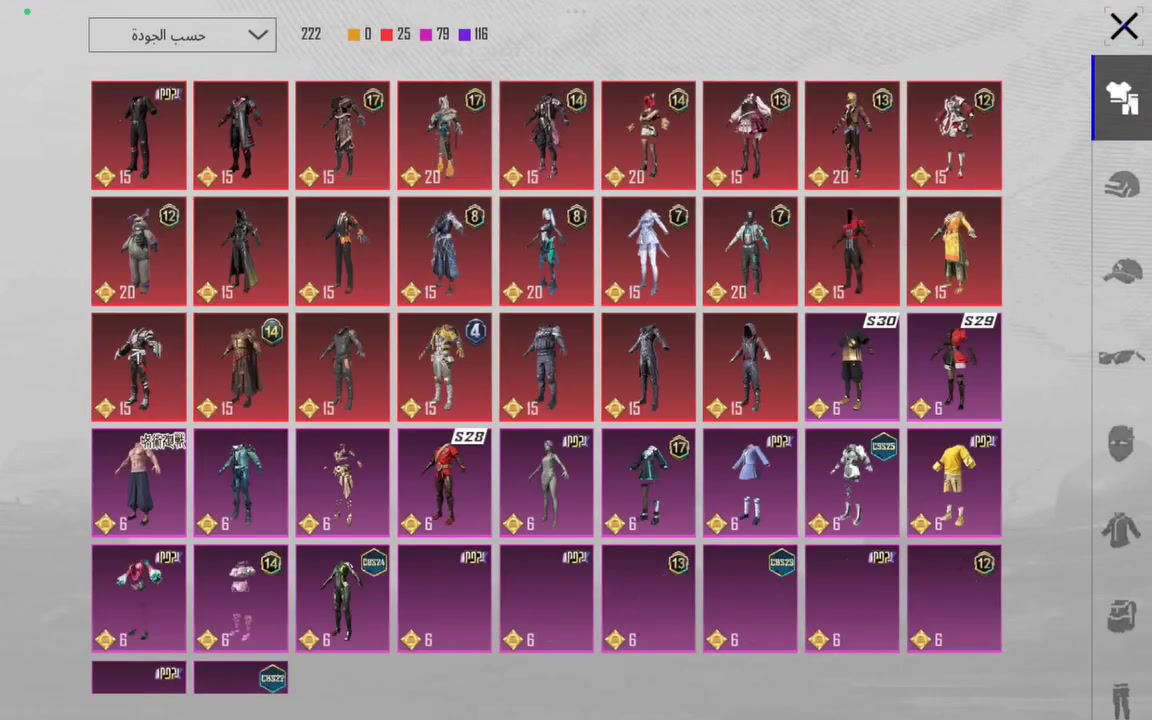This screenshot has width=1152, height=720.
Task: Select the dark teal outfit with badge 7
Action: [x=750, y=251]
